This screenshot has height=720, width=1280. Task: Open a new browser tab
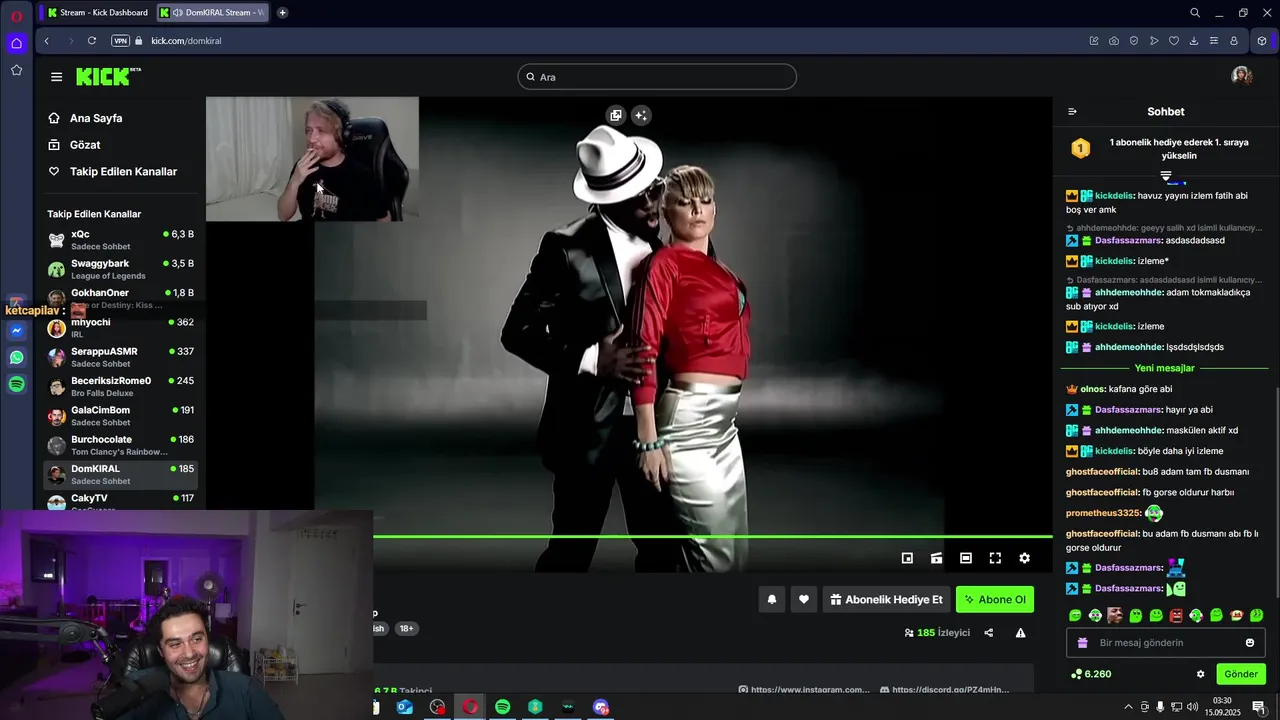282,13
